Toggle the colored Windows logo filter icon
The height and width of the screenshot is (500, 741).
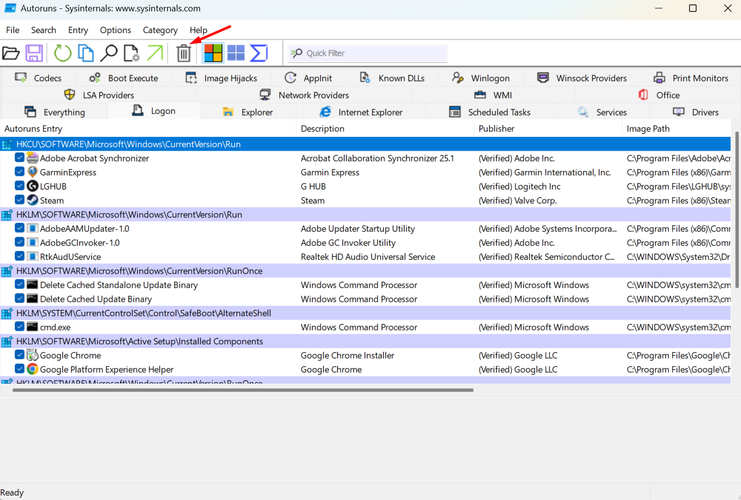[x=212, y=53]
